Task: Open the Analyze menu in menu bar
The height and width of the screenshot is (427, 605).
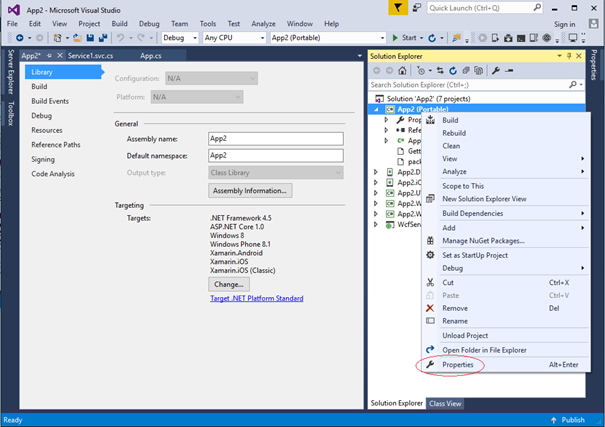Action: tap(263, 24)
